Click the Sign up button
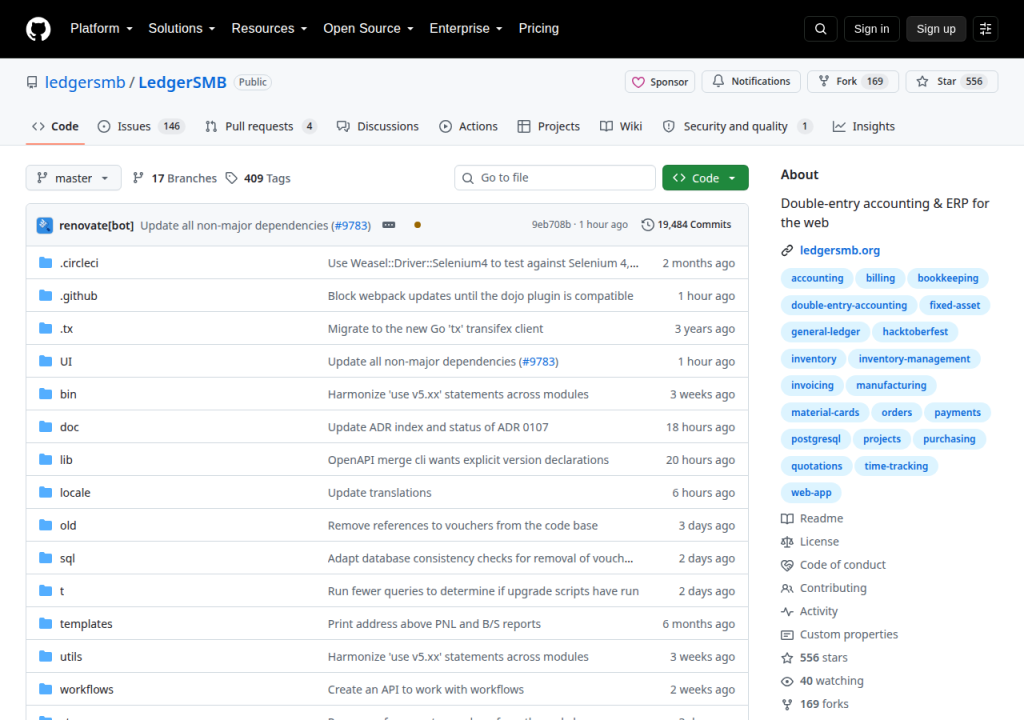The height and width of the screenshot is (720, 1024). pyautogui.click(x=936, y=29)
